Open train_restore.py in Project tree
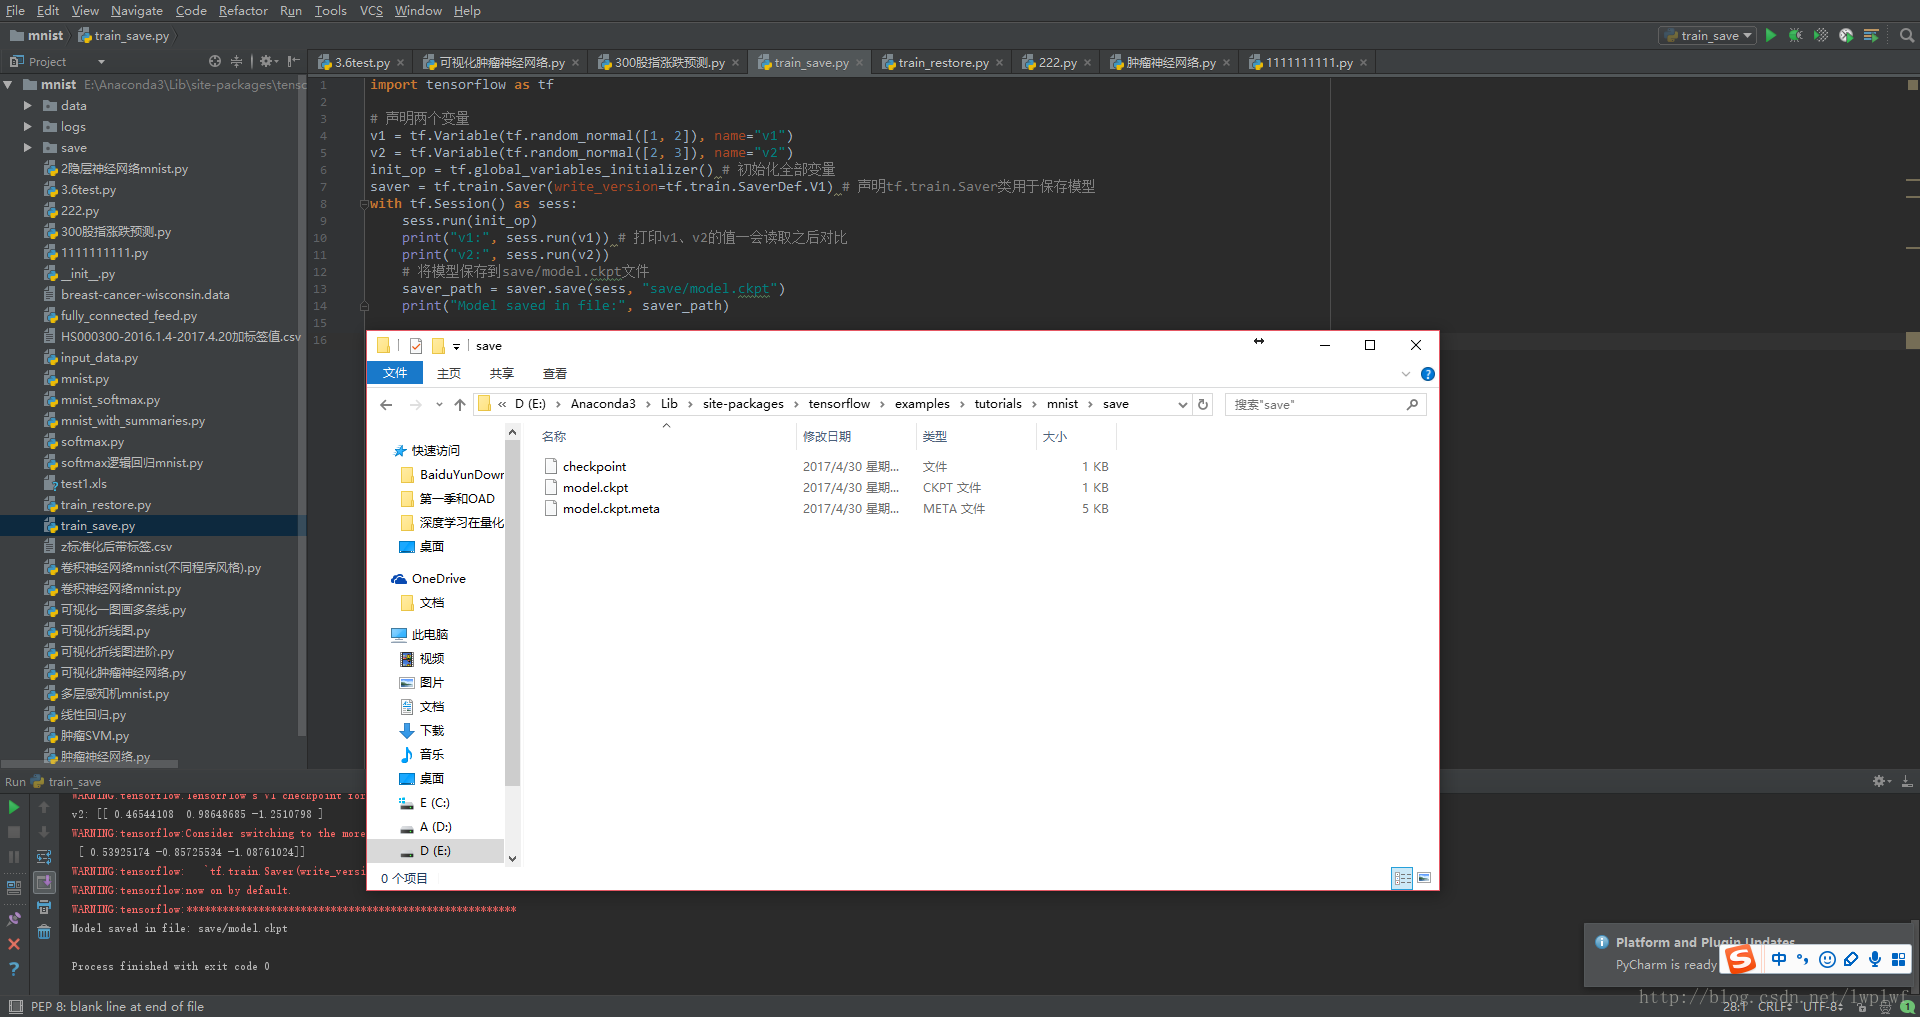This screenshot has height=1017, width=1920. point(105,505)
